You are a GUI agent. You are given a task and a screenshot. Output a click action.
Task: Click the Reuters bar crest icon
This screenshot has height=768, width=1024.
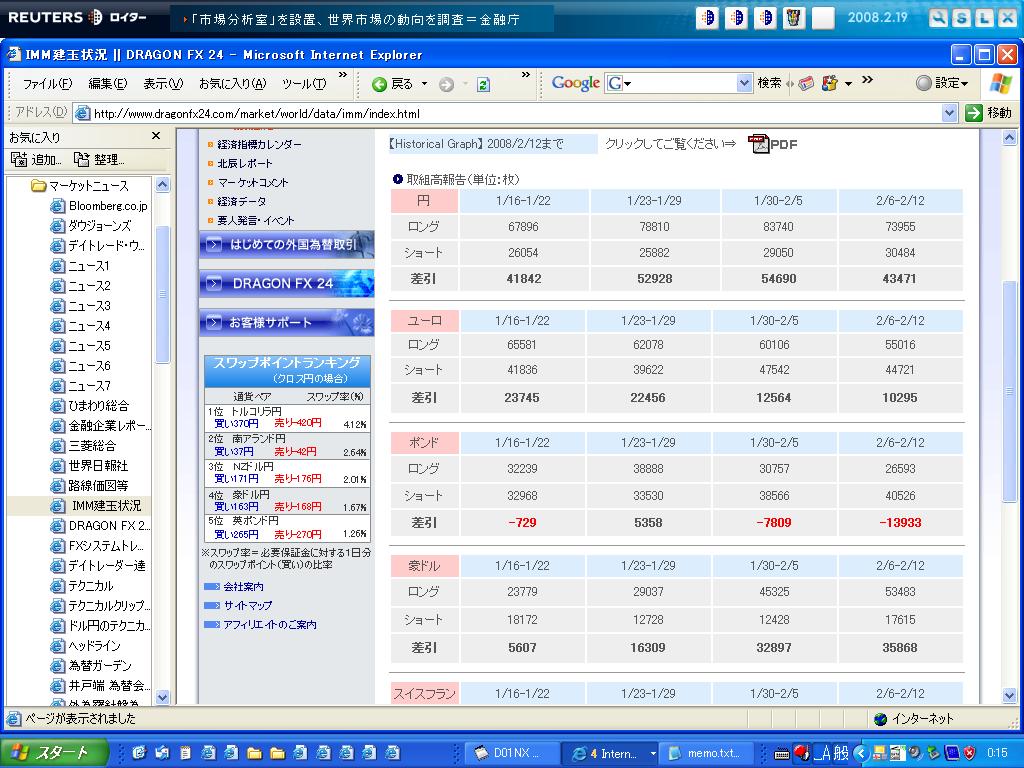[793, 18]
